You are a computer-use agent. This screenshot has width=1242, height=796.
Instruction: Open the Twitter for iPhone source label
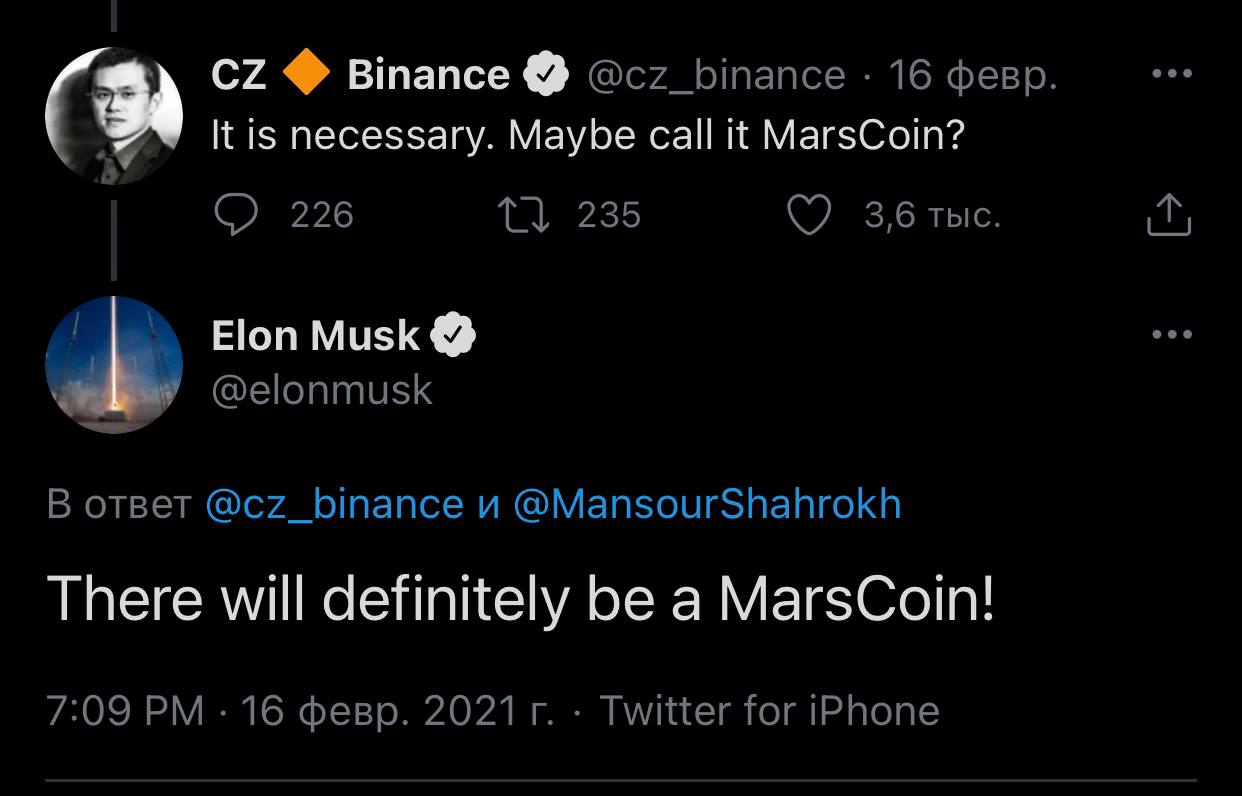coord(769,711)
